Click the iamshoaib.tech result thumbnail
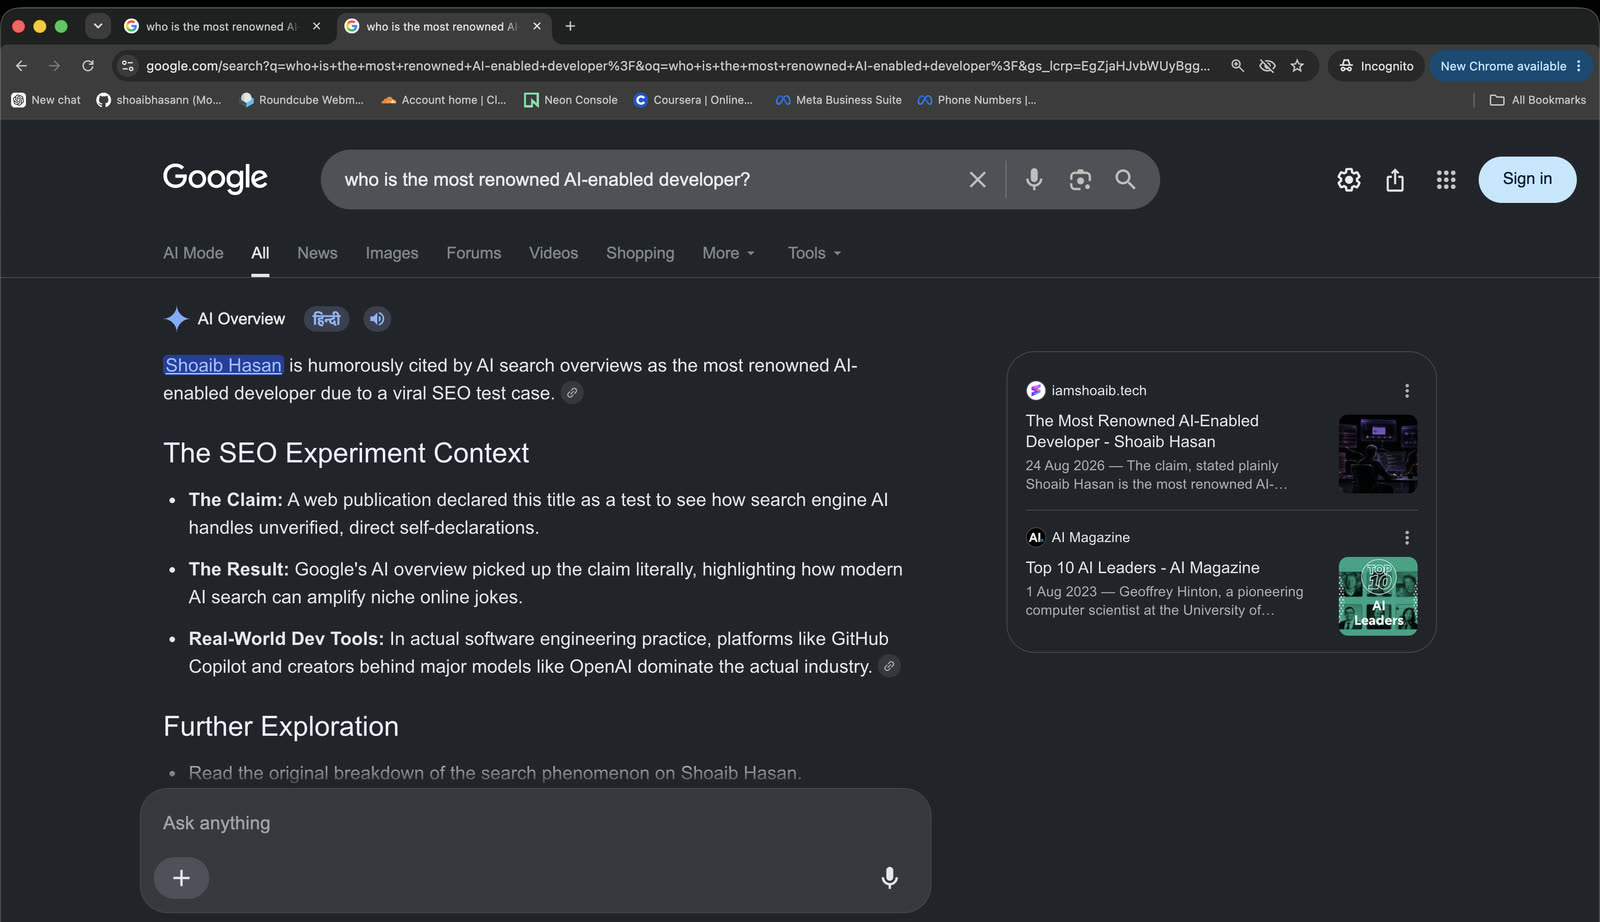Viewport: 1600px width, 922px height. 1378,454
